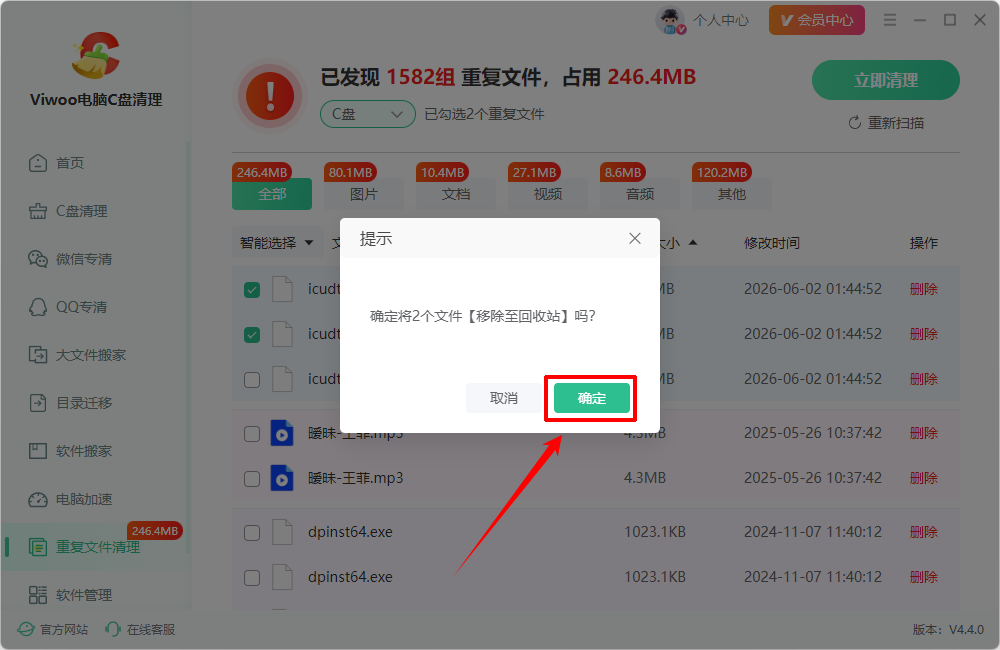Switch to the 音频 category tab
Screen dimensions: 1000x650
pyautogui.click(x=640, y=194)
